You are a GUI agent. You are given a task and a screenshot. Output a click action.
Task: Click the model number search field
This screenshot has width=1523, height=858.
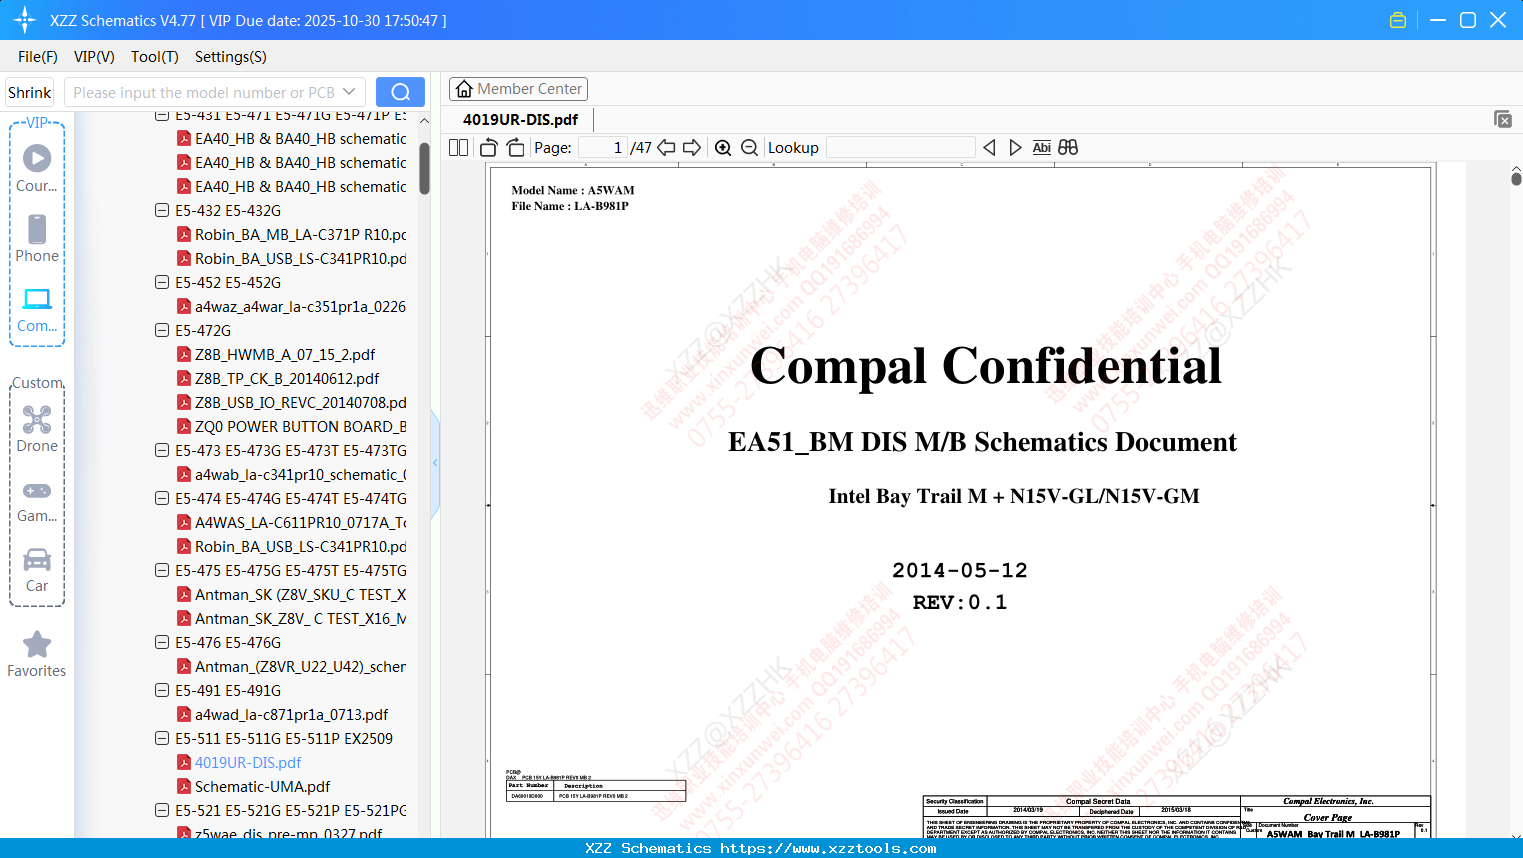(215, 92)
